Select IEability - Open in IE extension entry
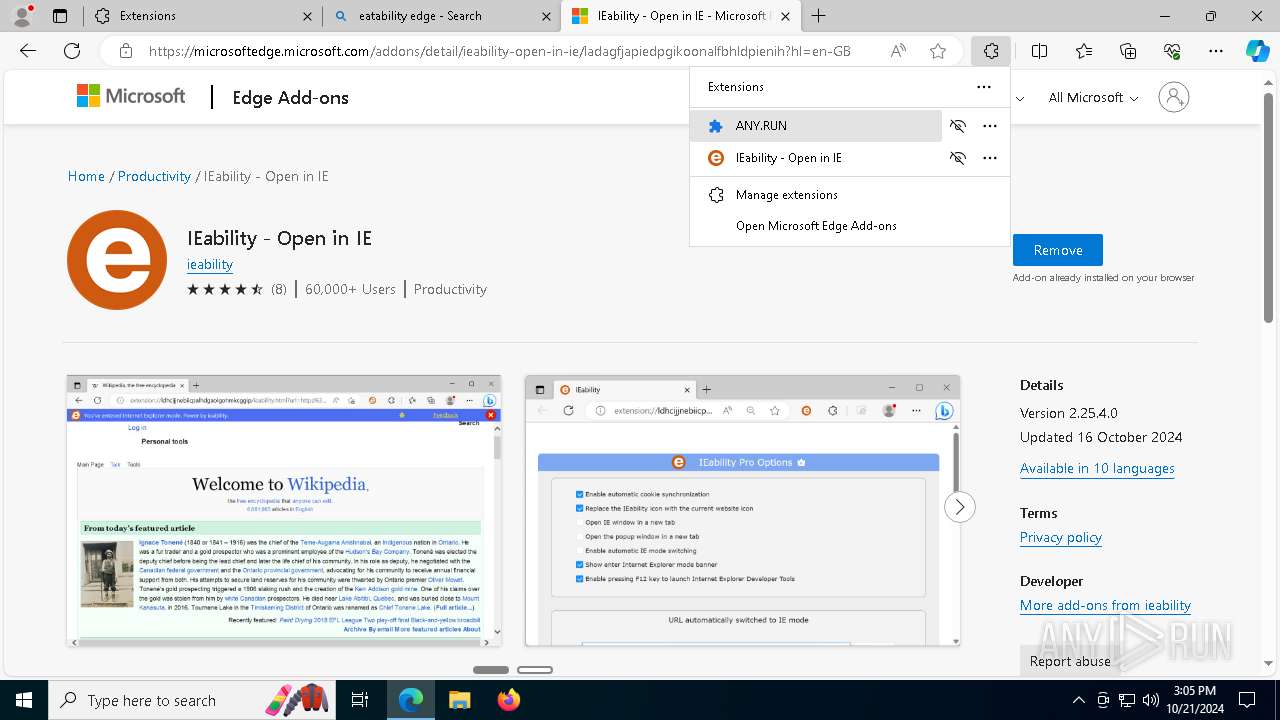 (816, 158)
